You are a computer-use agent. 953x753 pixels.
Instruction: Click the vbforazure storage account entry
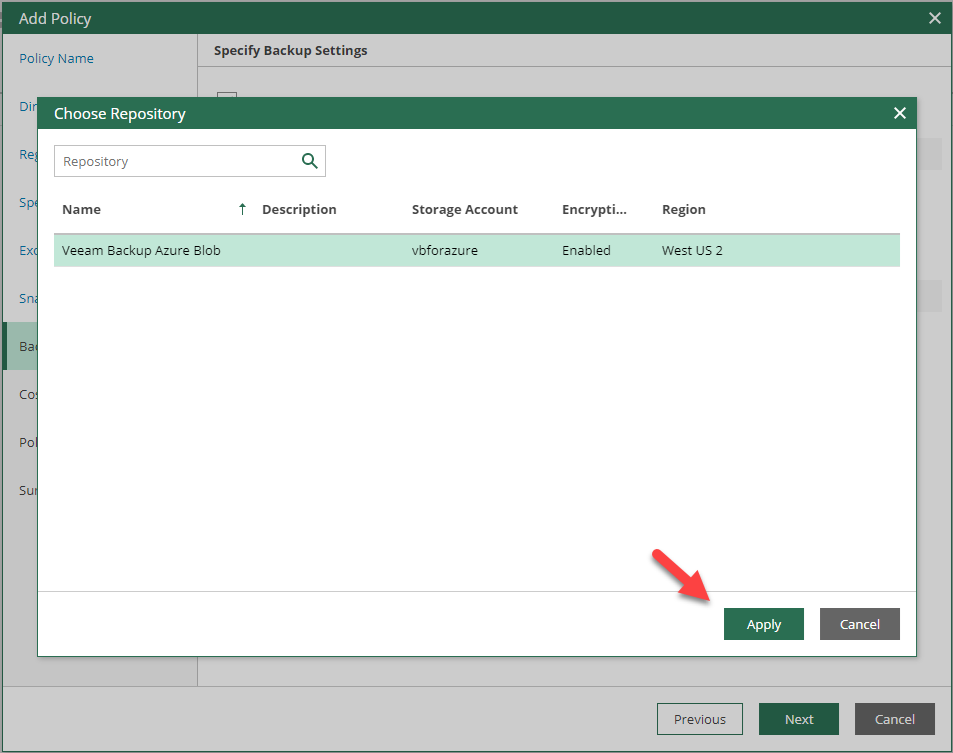444,250
